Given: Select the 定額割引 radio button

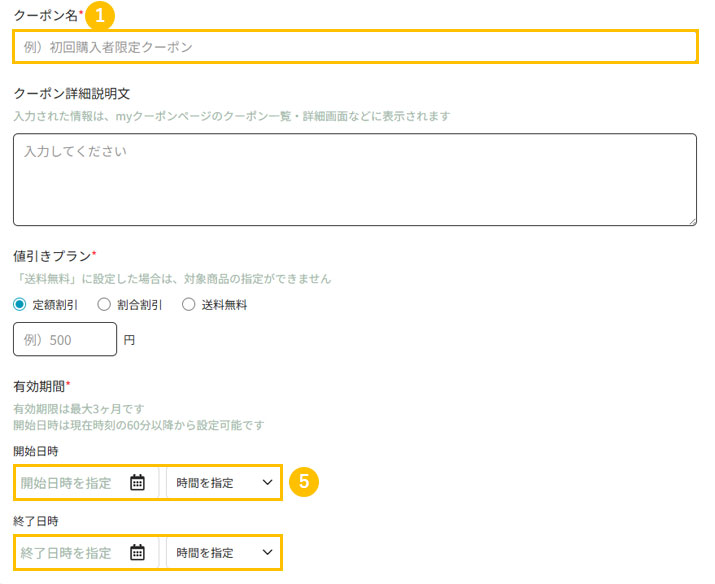Looking at the screenshot, I should (x=20, y=305).
